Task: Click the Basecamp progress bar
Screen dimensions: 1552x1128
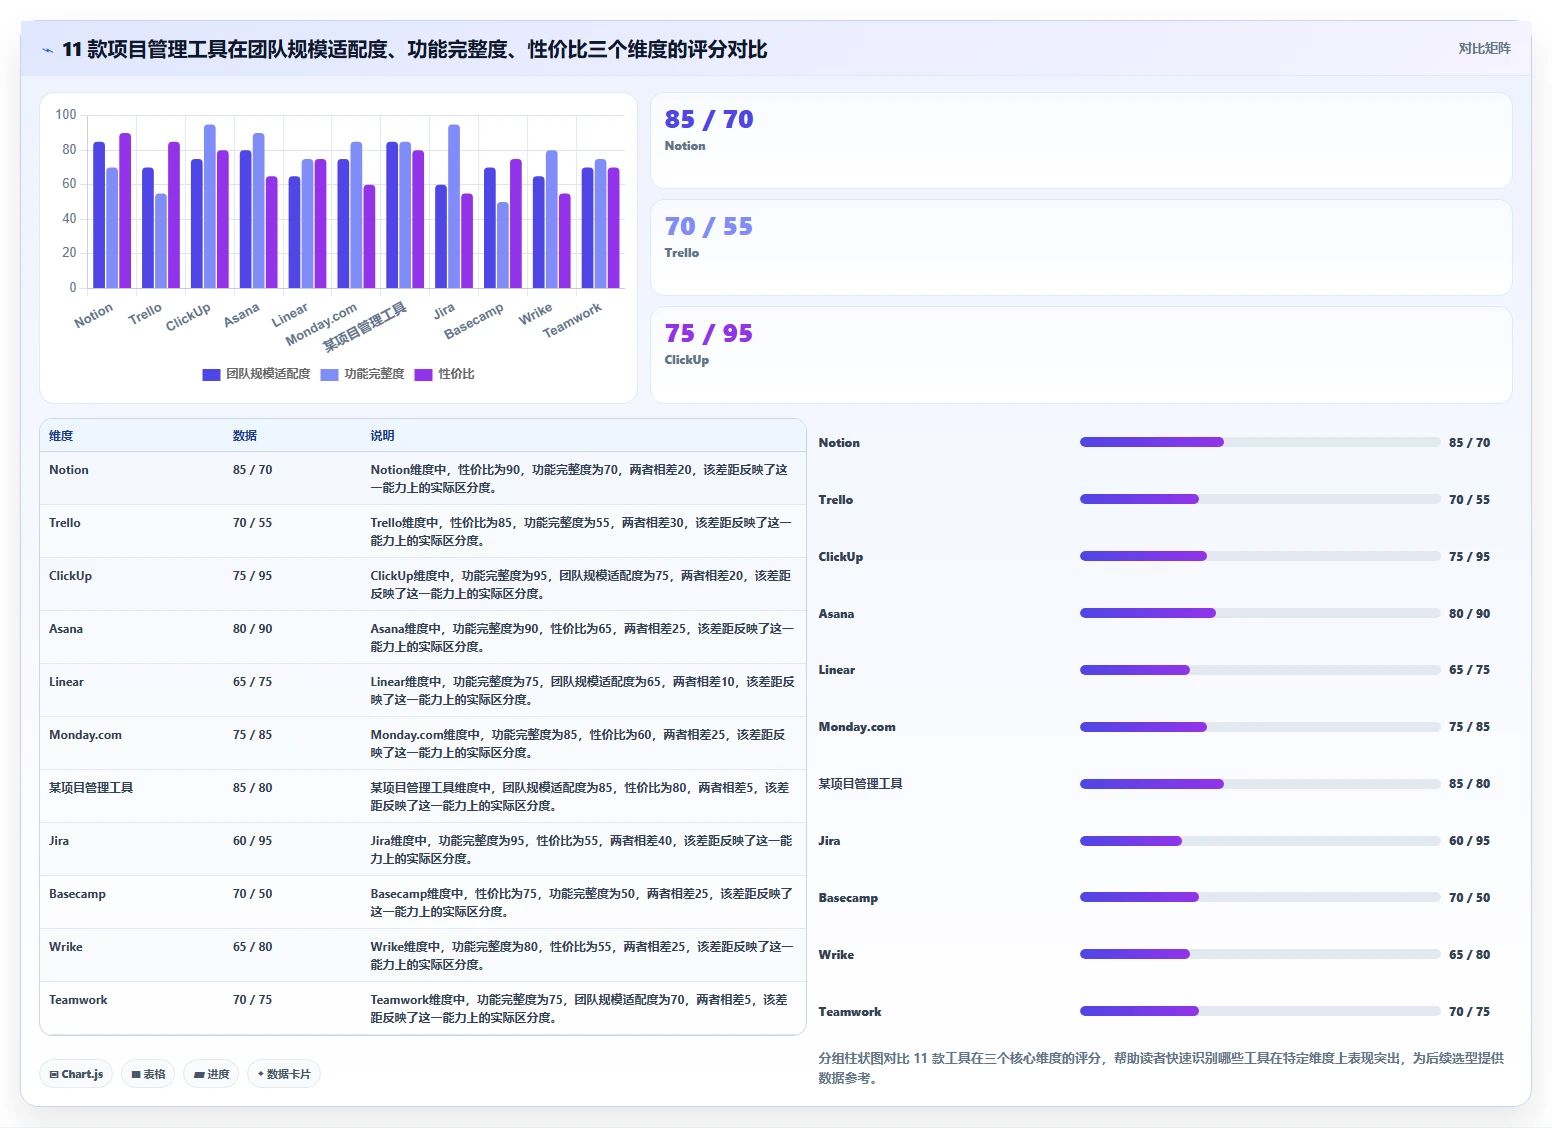Action: [x=1260, y=897]
